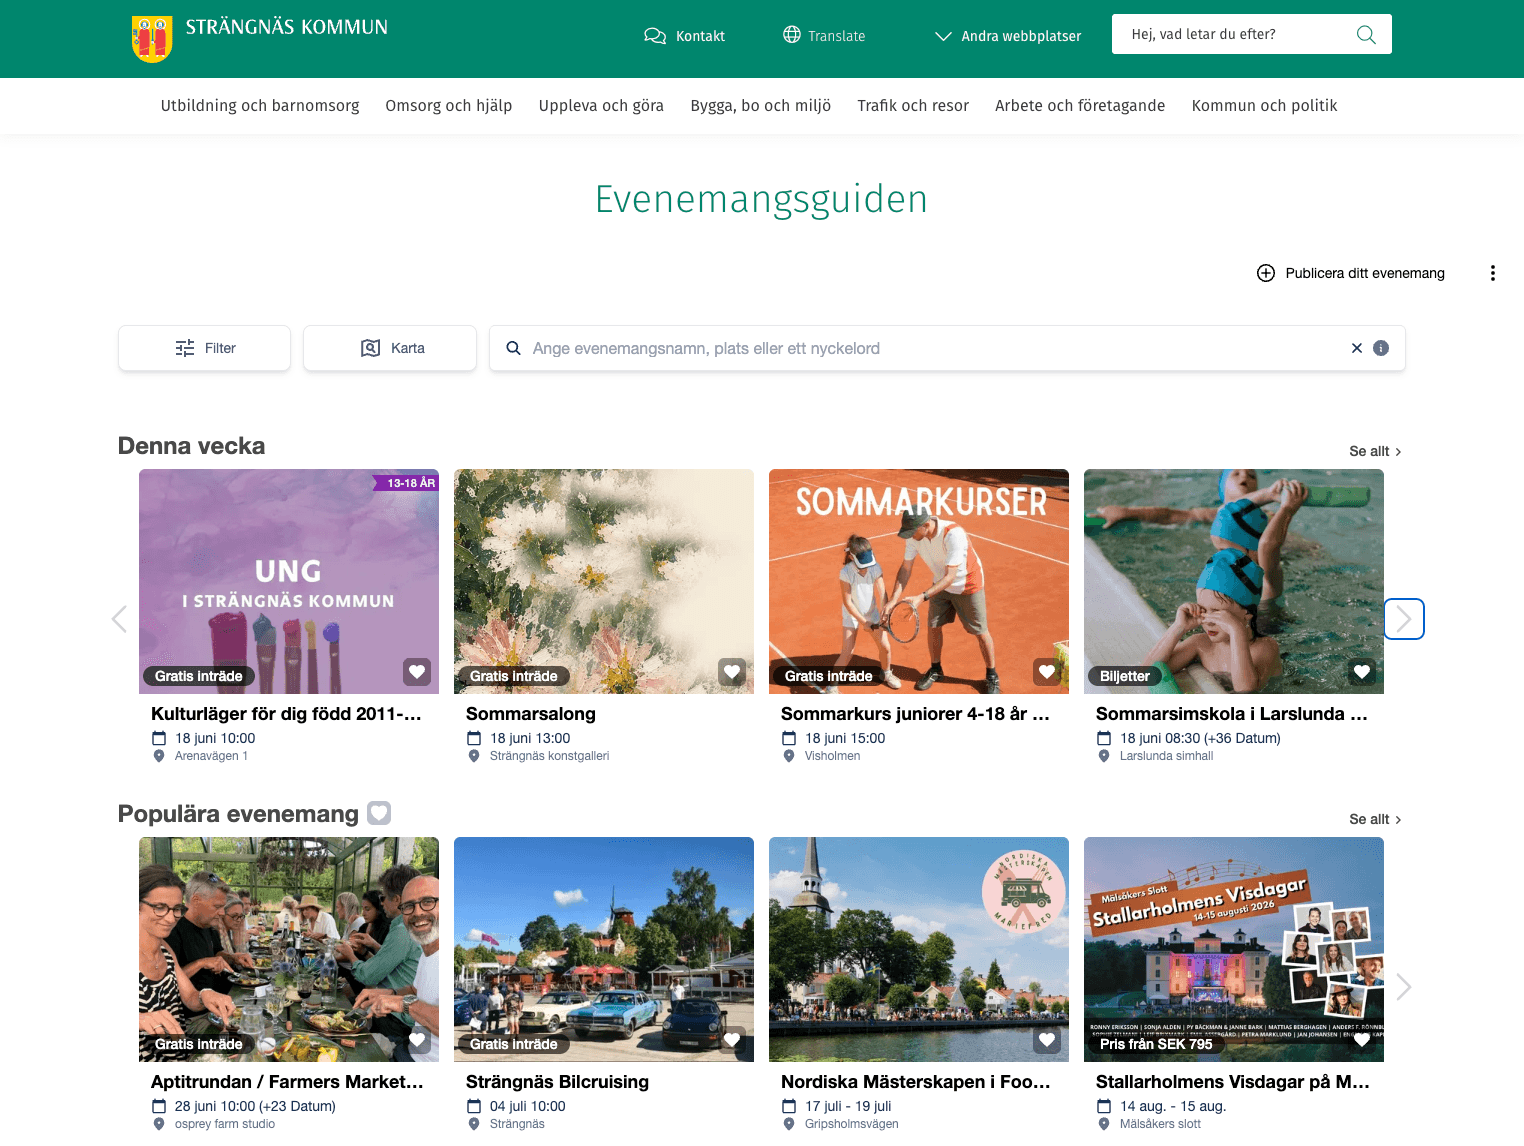1524x1146 pixels.
Task: Open the Kontakt link in the header
Action: click(x=684, y=36)
